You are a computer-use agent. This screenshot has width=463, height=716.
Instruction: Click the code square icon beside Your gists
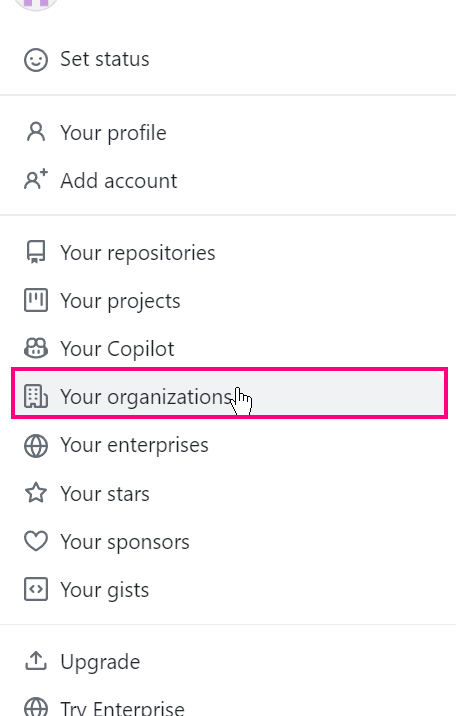pos(36,590)
